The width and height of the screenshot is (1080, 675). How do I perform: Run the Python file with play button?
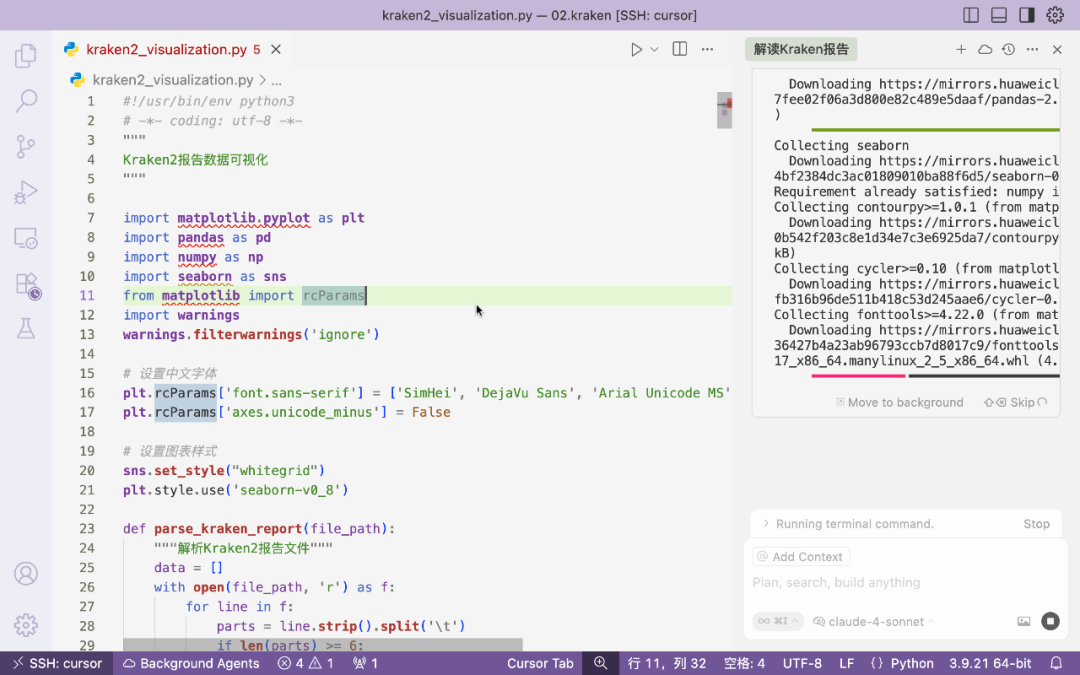click(636, 50)
